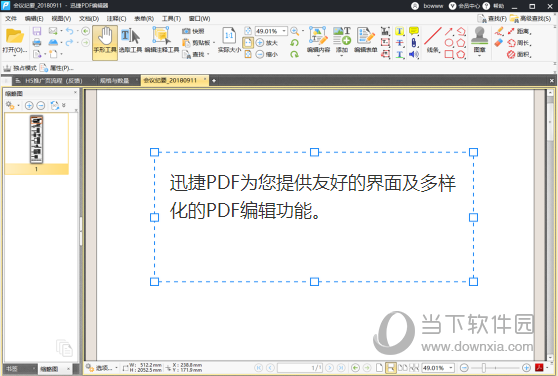Open the dropdown arrow under 添加
Screen dimensions: 558x376
[342, 56]
